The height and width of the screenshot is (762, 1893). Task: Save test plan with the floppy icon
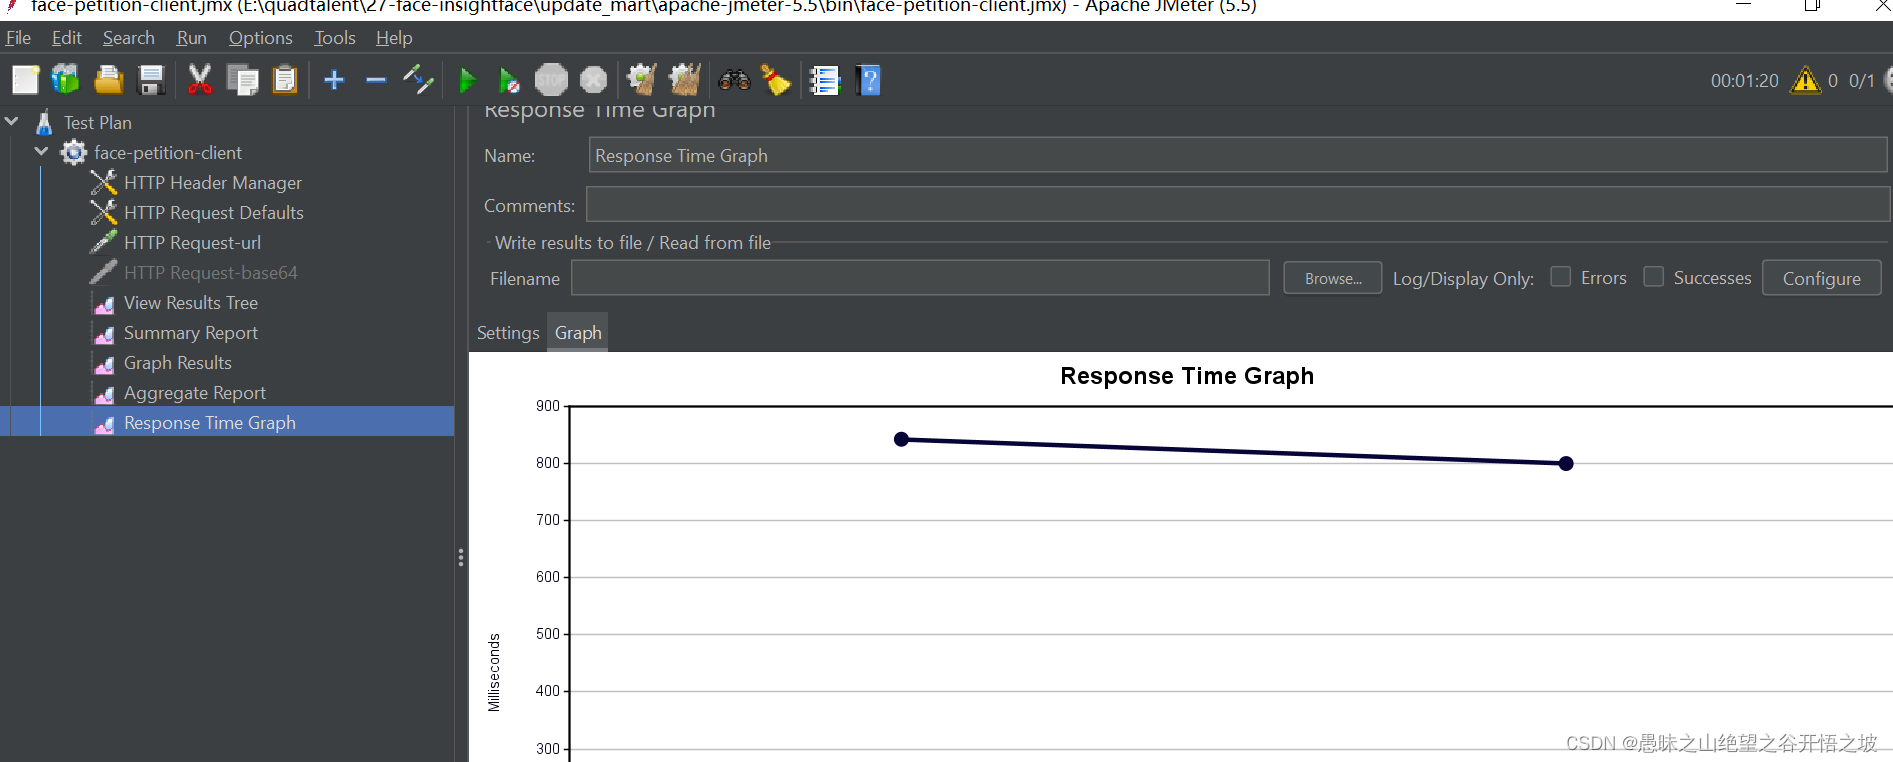[151, 80]
